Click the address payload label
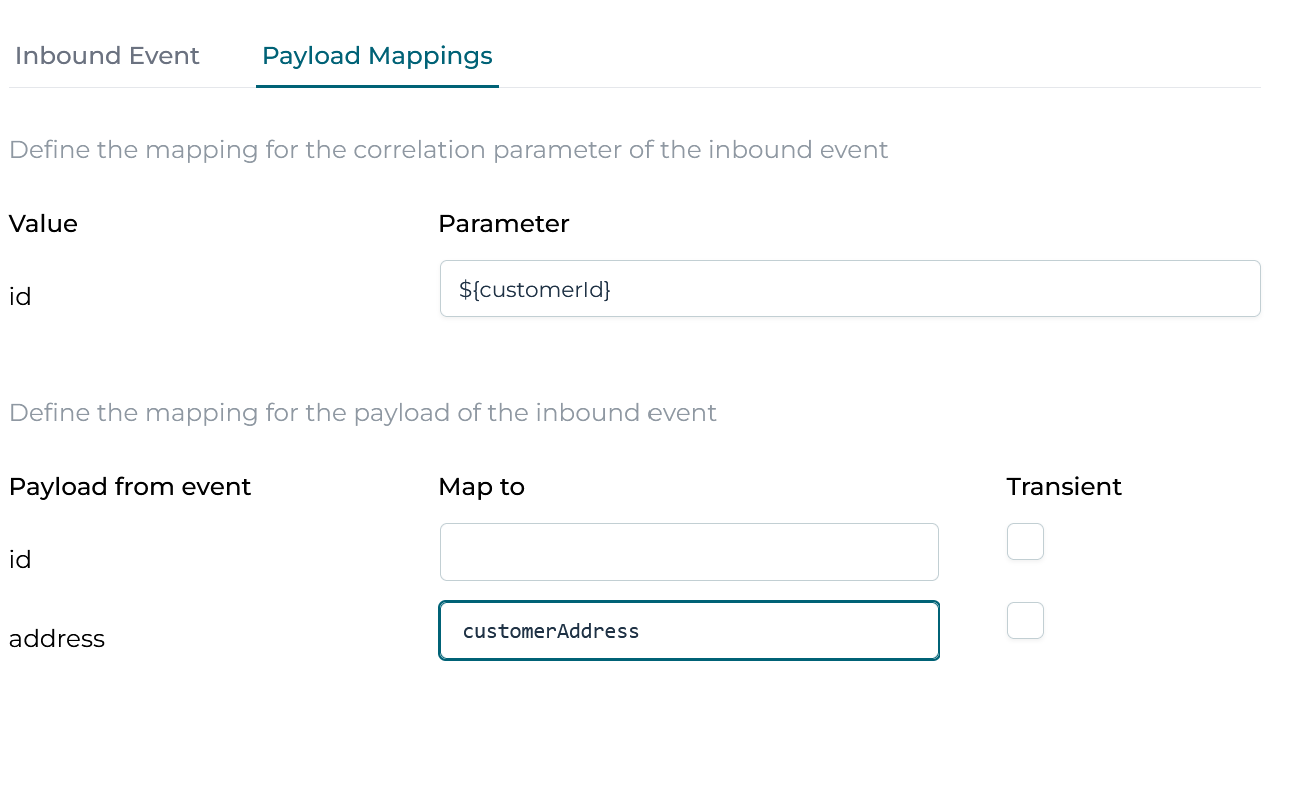The height and width of the screenshot is (787, 1296). tap(57, 639)
